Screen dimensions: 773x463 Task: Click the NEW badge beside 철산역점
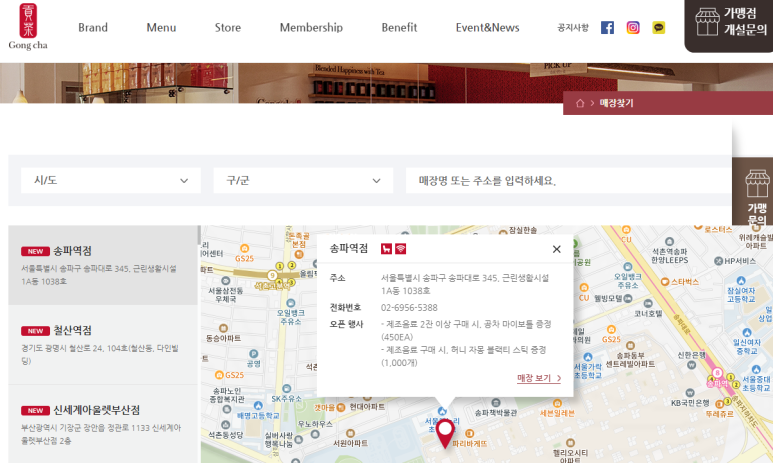pos(35,331)
